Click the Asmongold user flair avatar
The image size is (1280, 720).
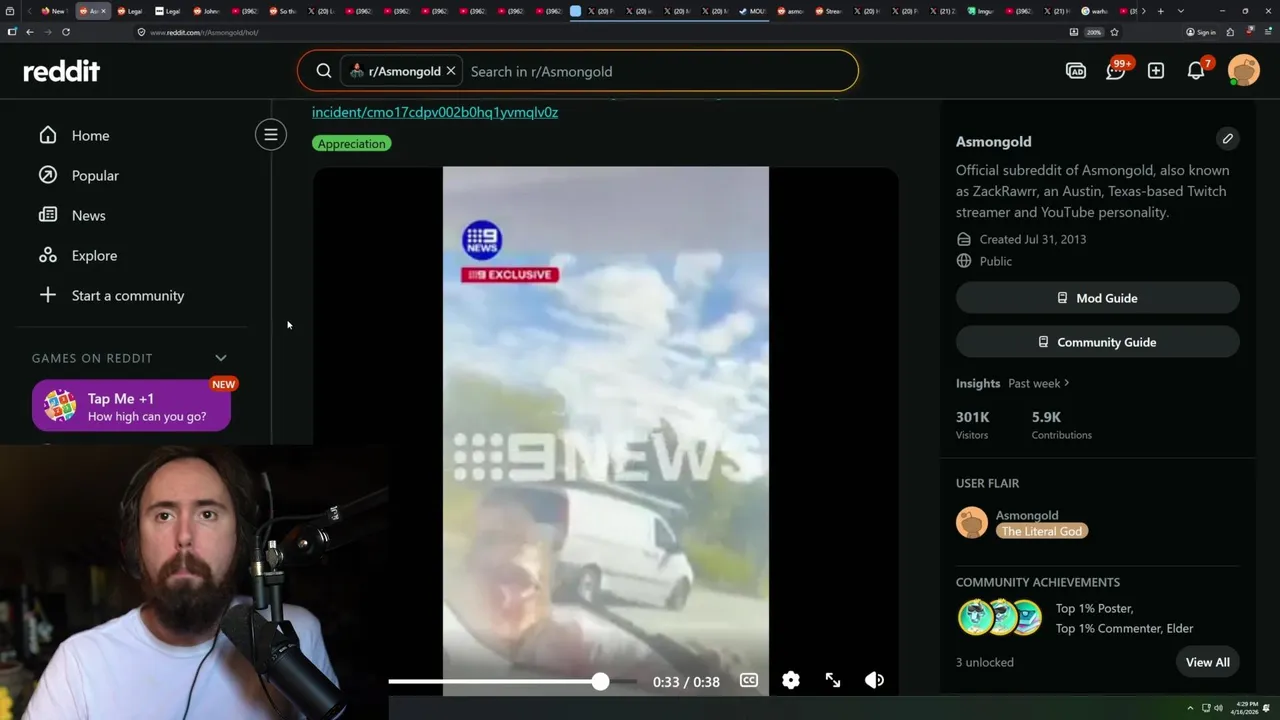click(972, 523)
